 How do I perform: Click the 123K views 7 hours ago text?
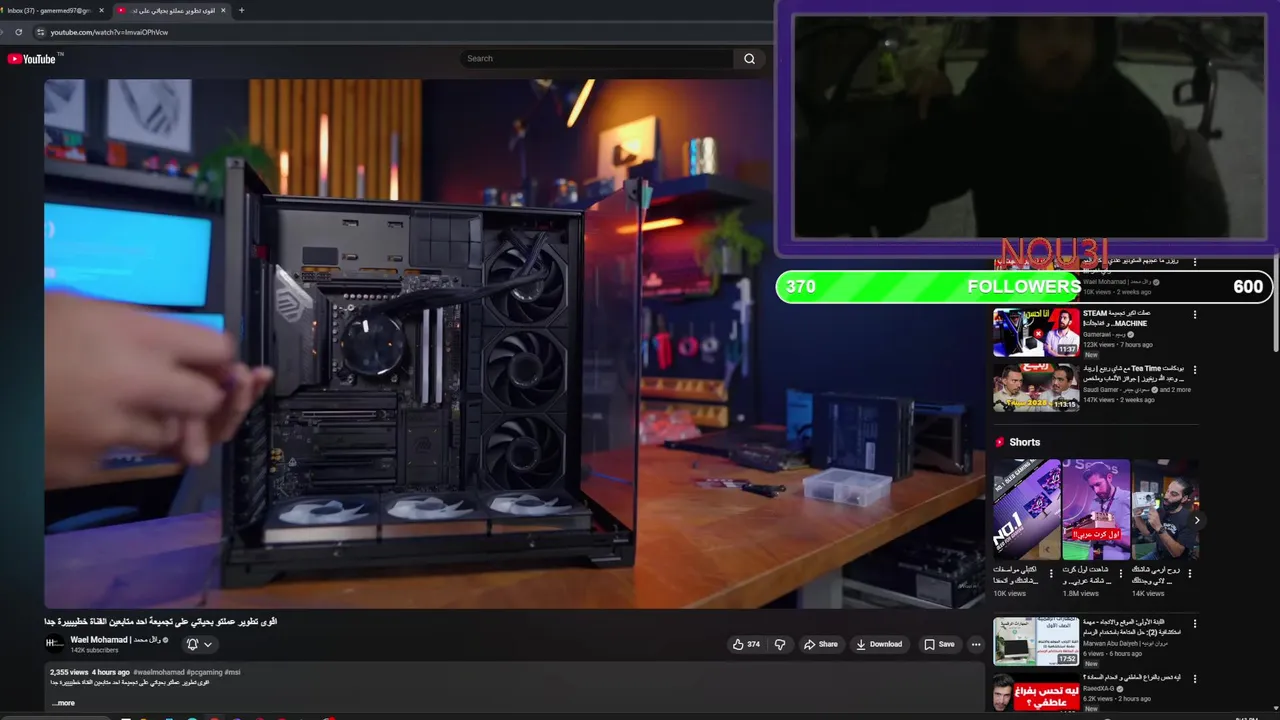(x=1118, y=344)
